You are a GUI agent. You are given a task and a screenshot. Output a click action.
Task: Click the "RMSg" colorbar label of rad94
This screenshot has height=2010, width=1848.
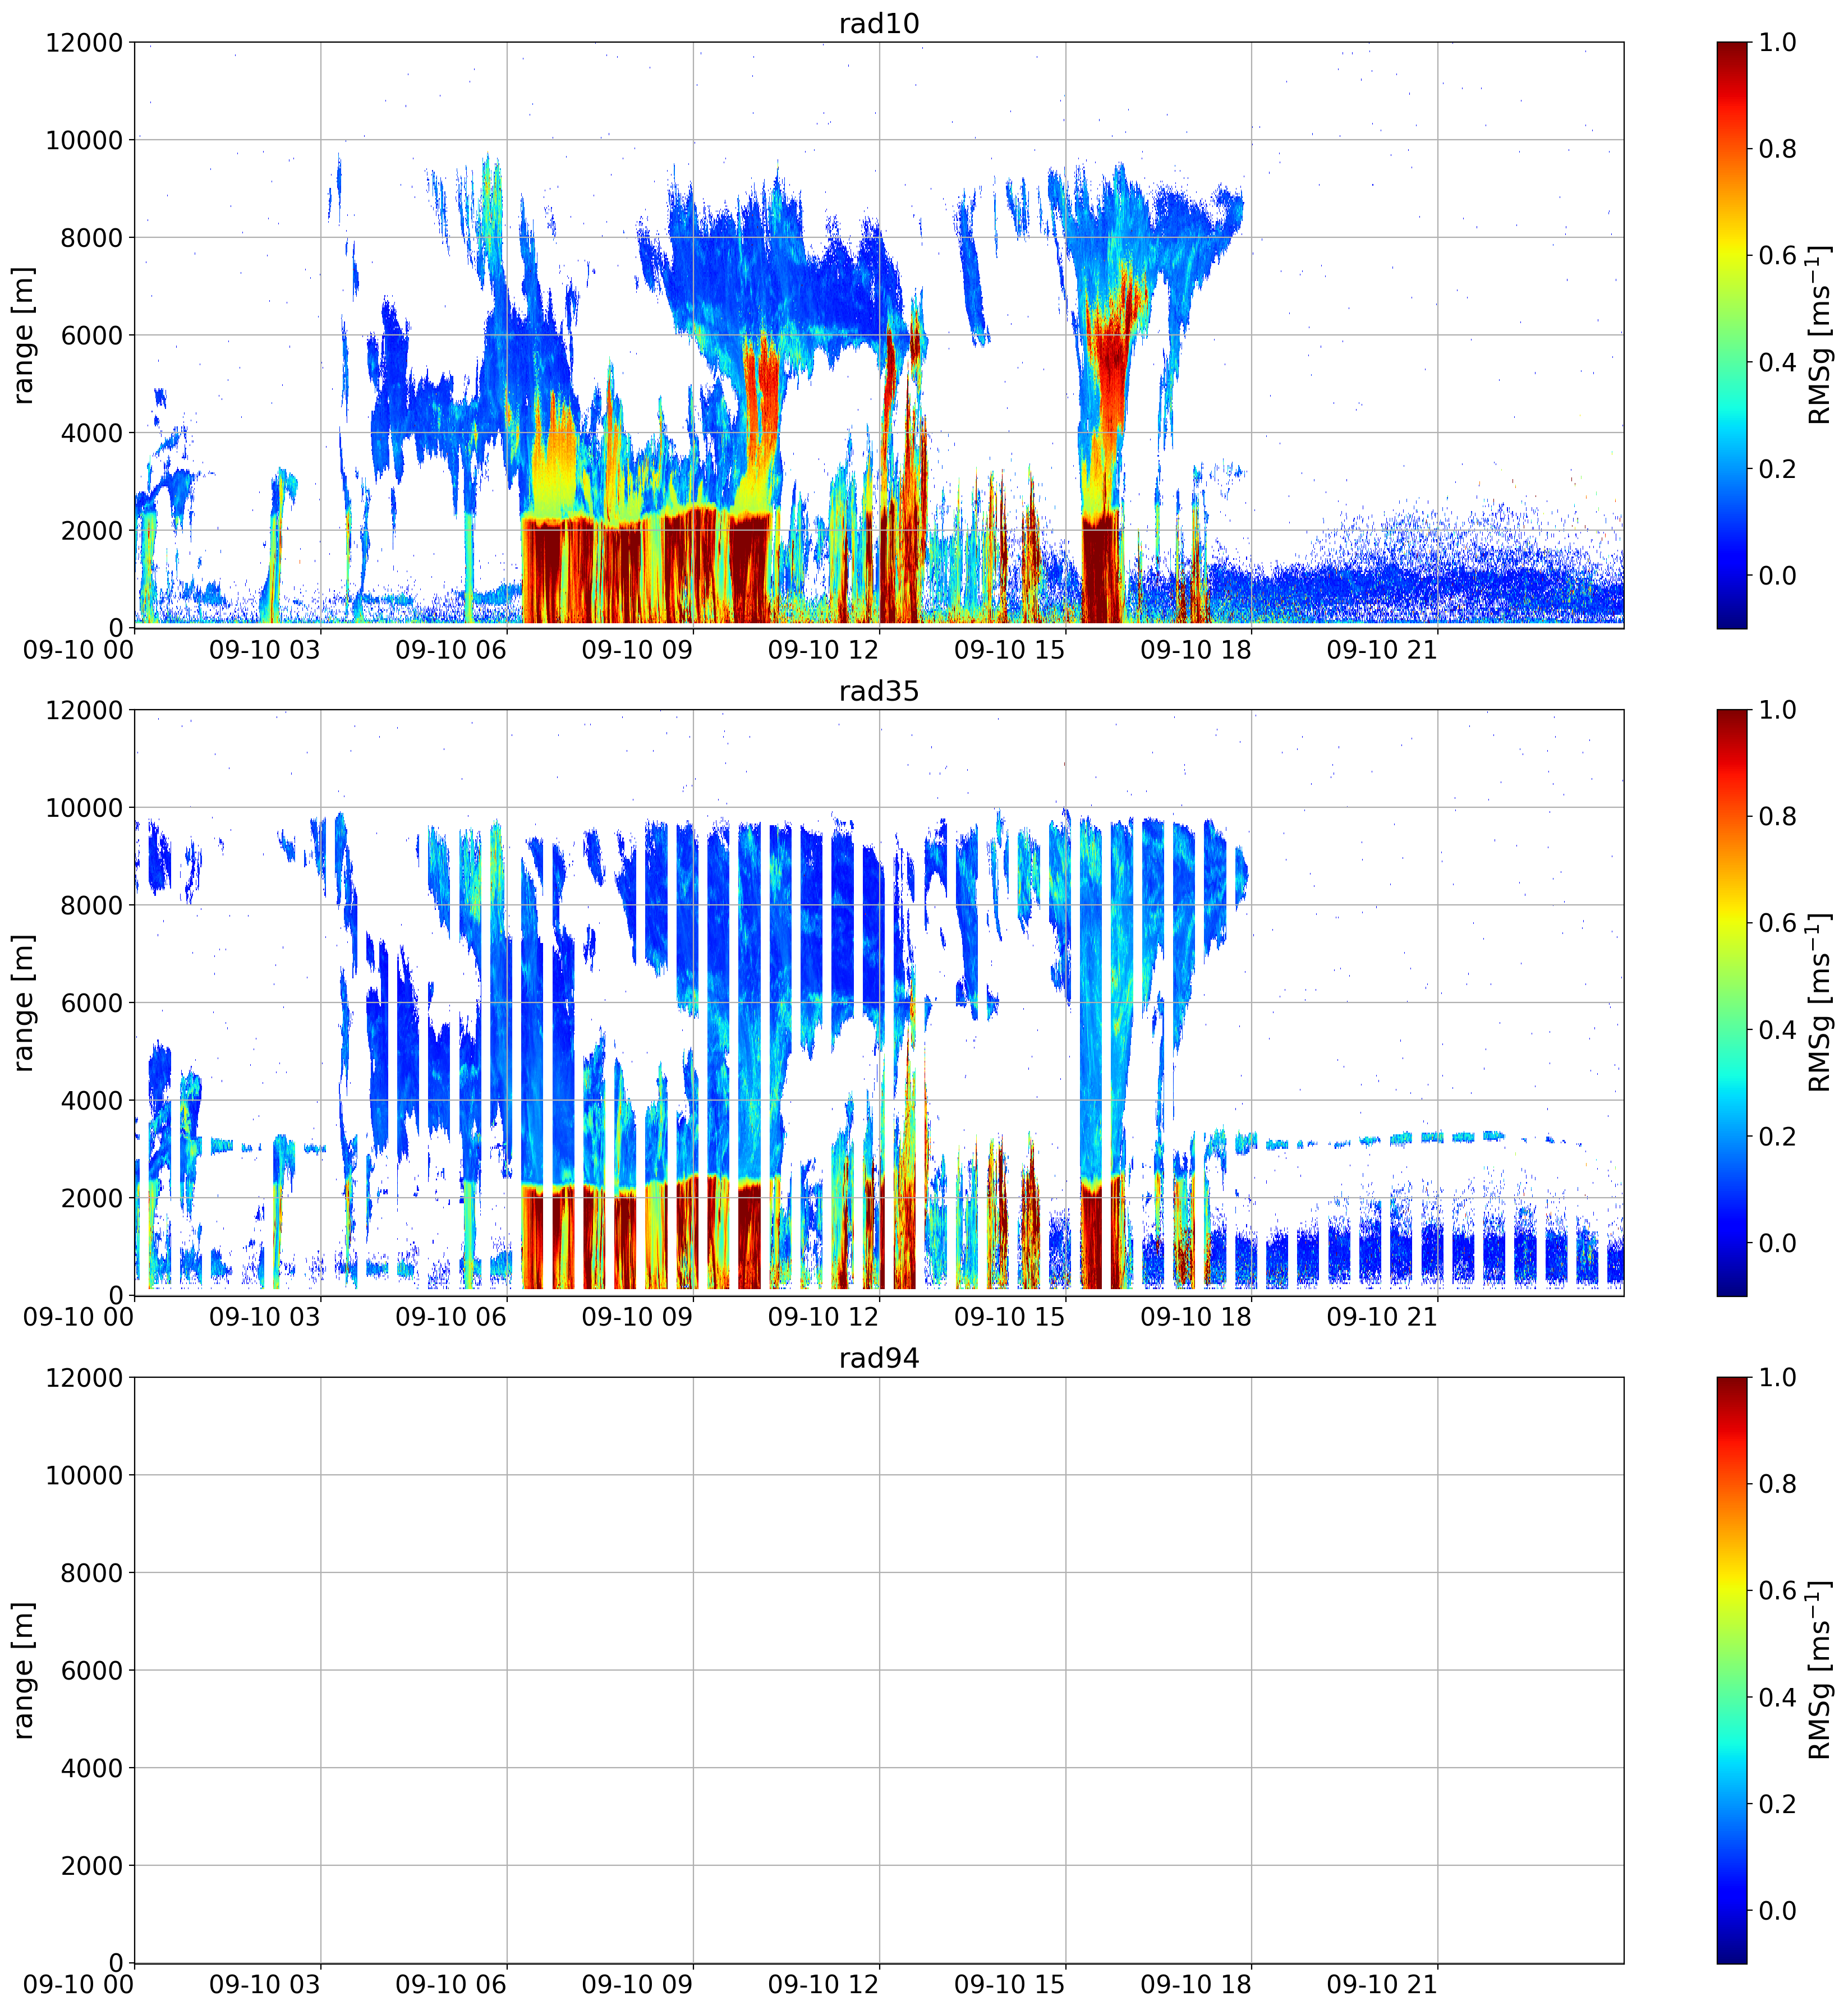(1819, 1670)
